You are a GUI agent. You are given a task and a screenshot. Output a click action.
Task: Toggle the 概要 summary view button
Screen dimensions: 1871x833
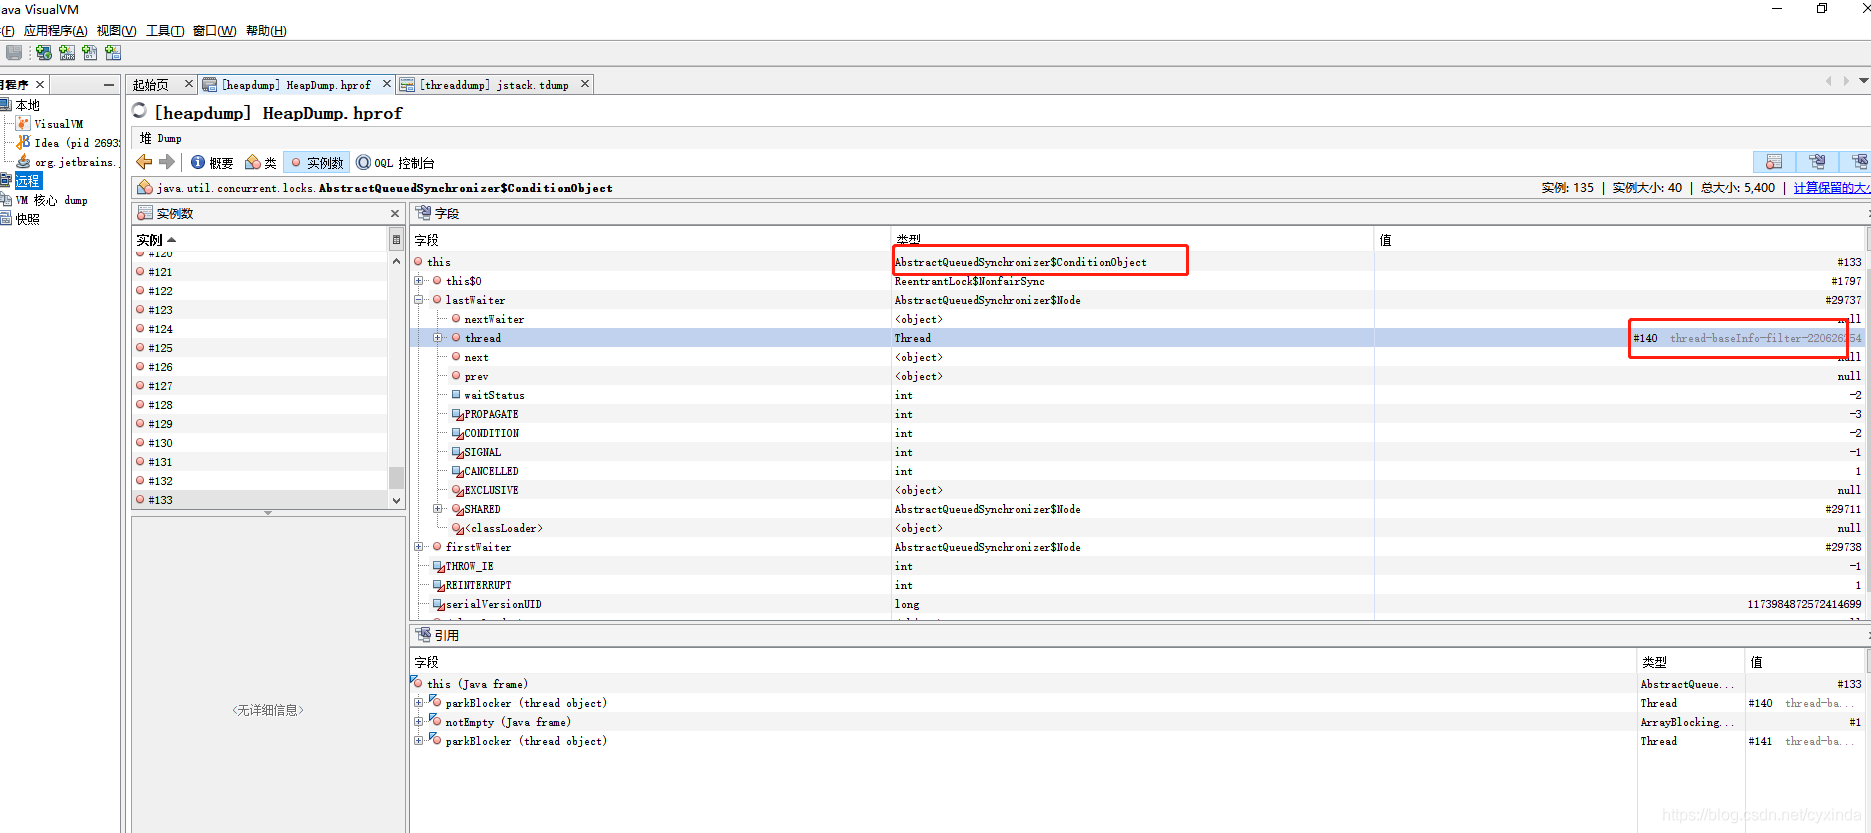211,162
